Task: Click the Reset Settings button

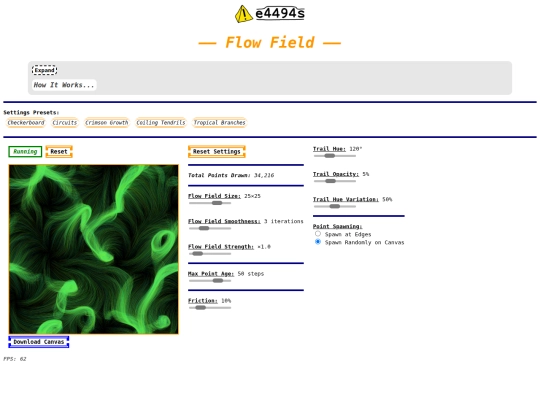Action: pyautogui.click(x=217, y=152)
